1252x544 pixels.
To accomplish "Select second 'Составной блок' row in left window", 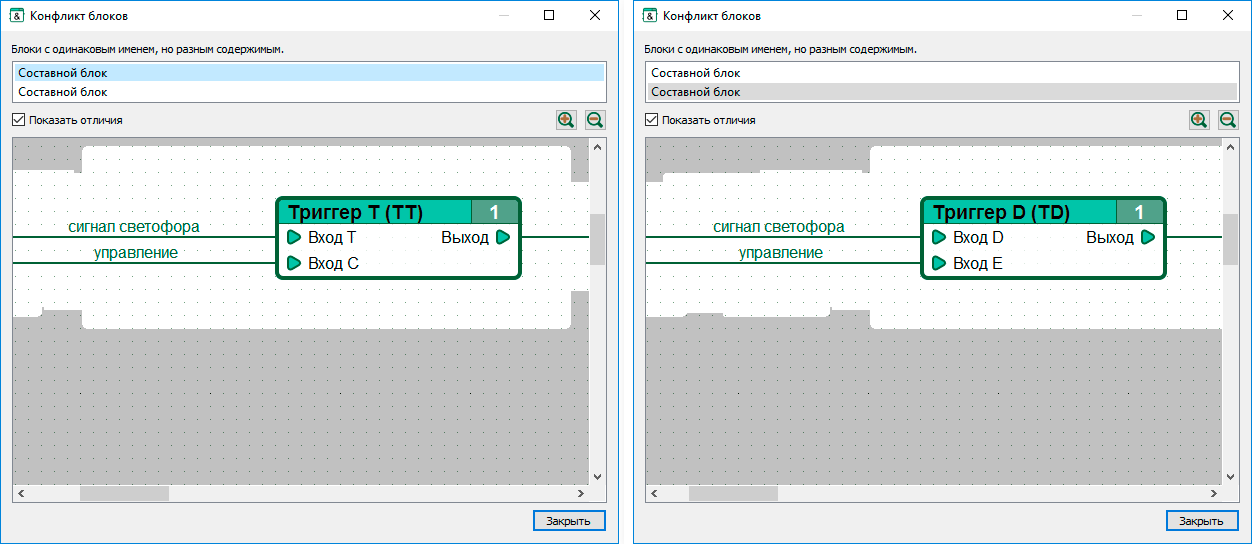I will 309,91.
